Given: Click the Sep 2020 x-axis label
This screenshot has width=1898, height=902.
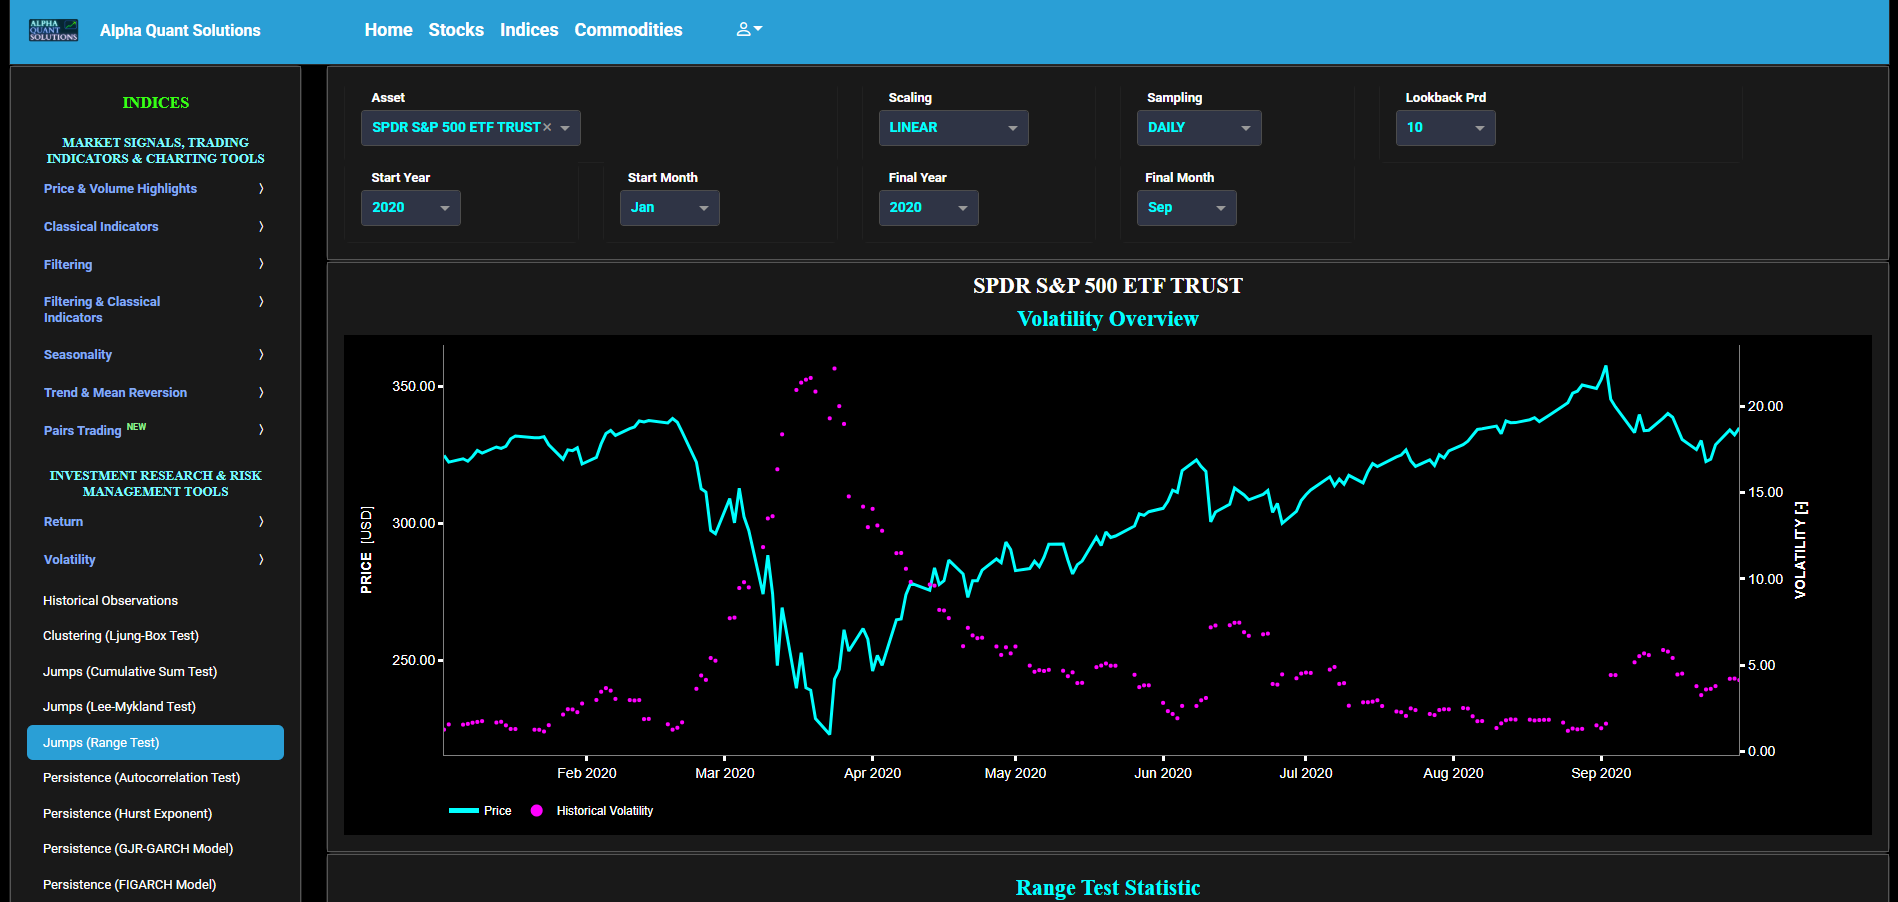Looking at the screenshot, I should pyautogui.click(x=1601, y=773).
